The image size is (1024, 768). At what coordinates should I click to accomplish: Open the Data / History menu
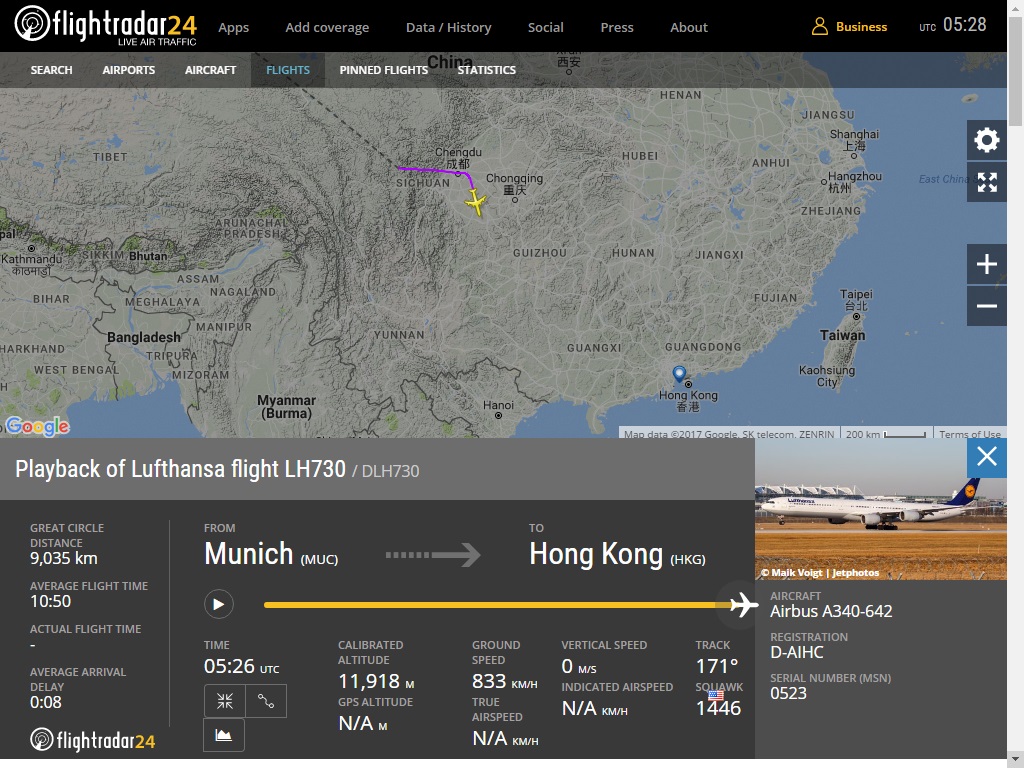click(x=448, y=27)
